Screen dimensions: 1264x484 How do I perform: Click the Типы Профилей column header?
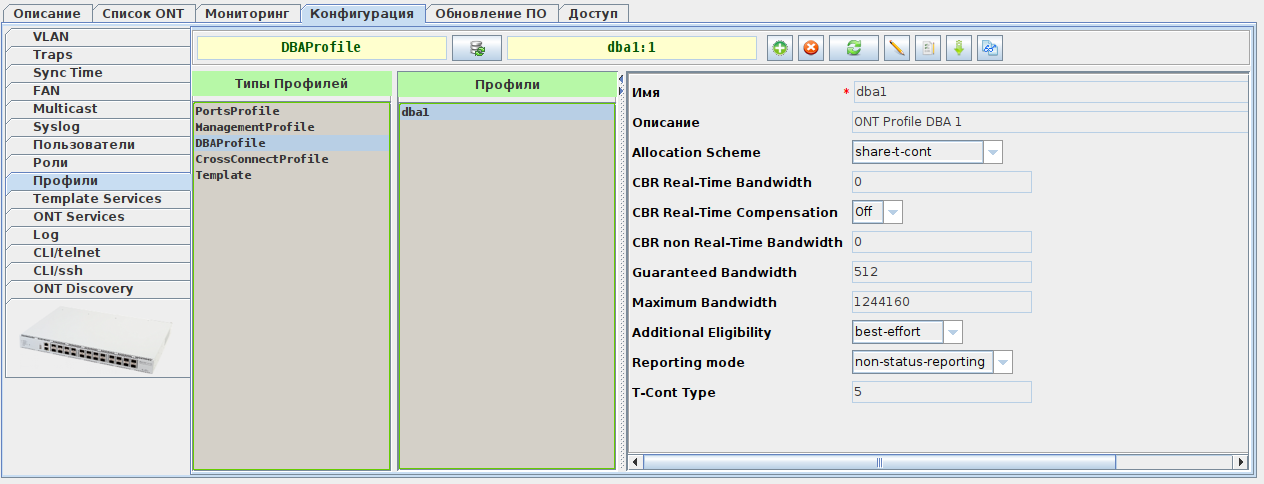(291, 84)
